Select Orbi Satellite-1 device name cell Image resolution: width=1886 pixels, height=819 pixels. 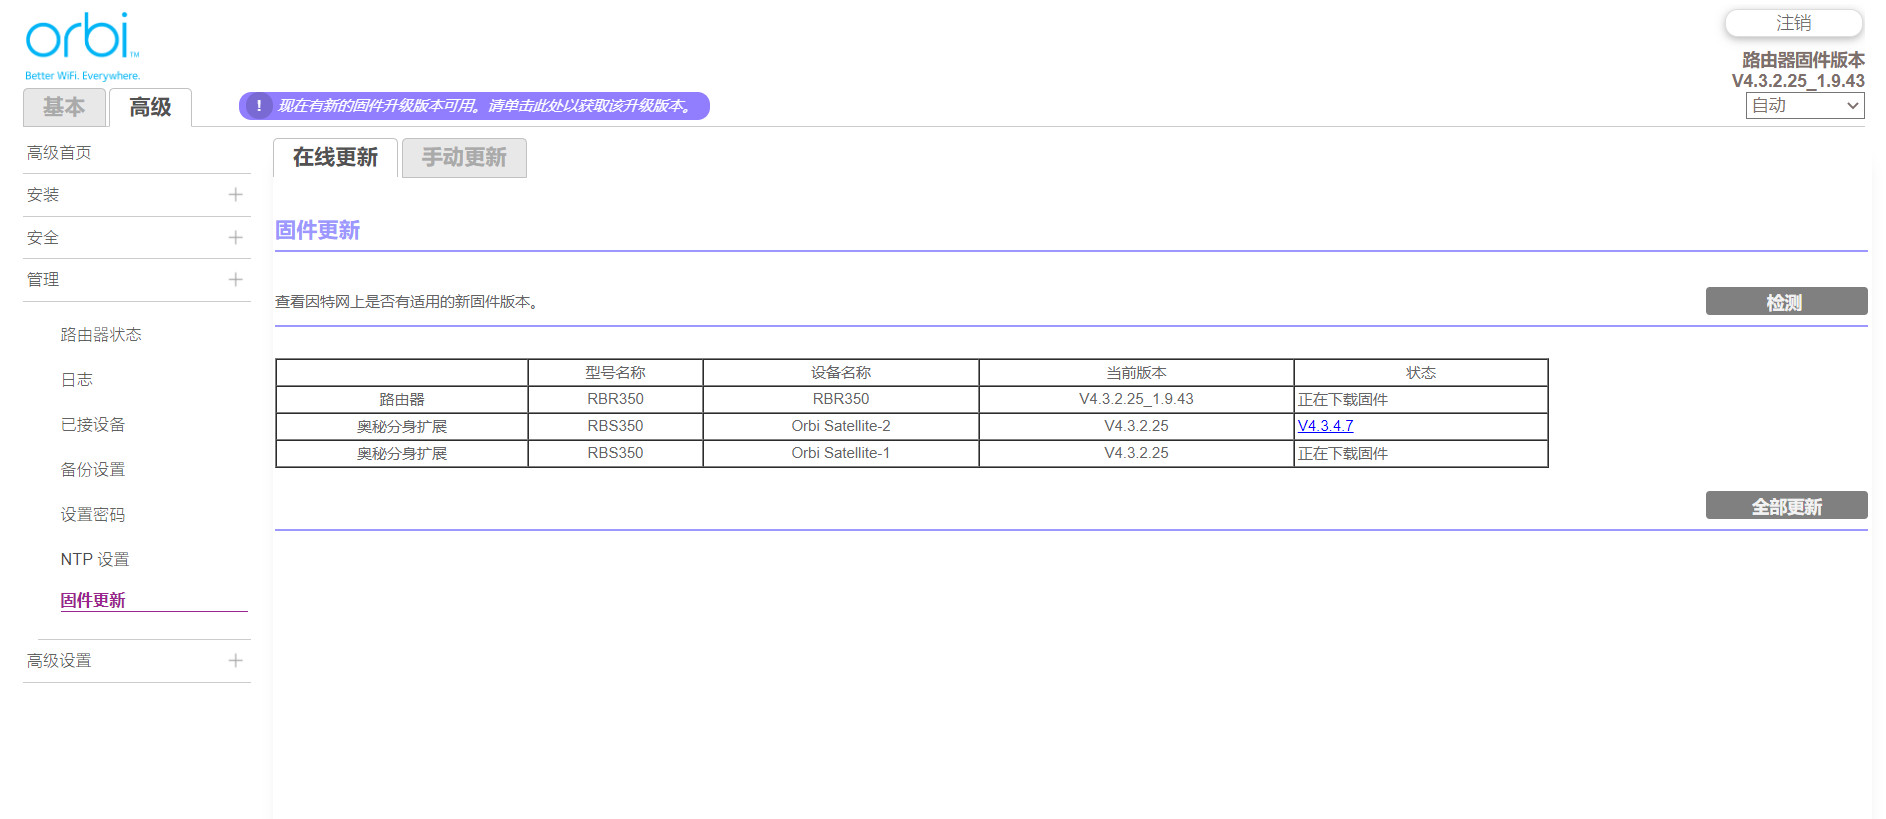tap(841, 453)
